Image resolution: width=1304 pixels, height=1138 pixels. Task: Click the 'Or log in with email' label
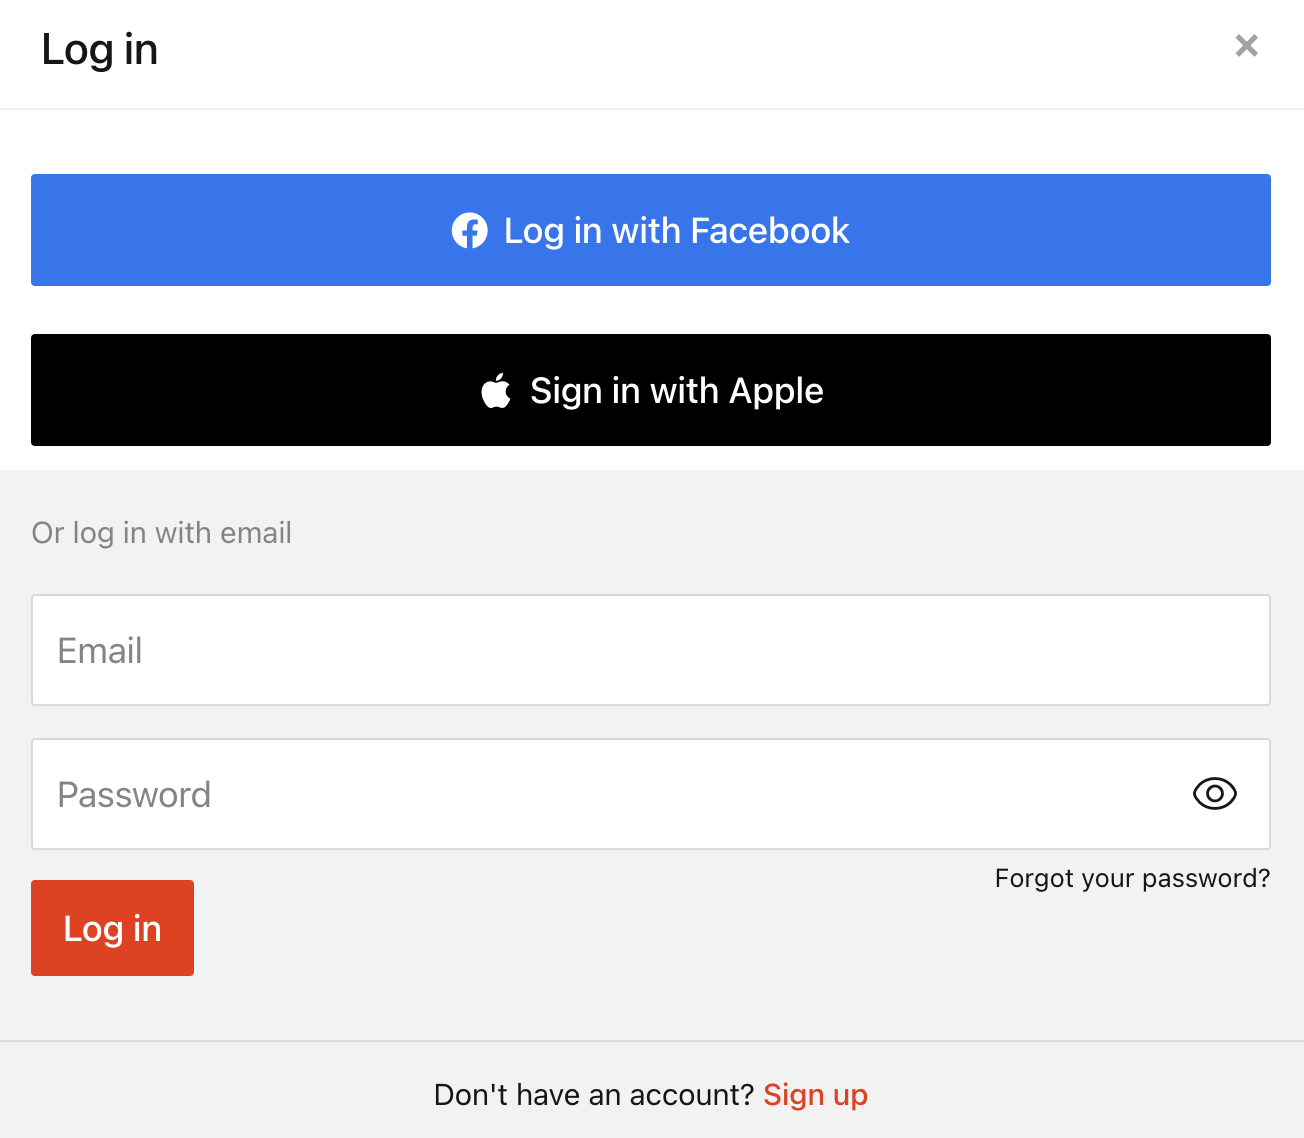[162, 533]
